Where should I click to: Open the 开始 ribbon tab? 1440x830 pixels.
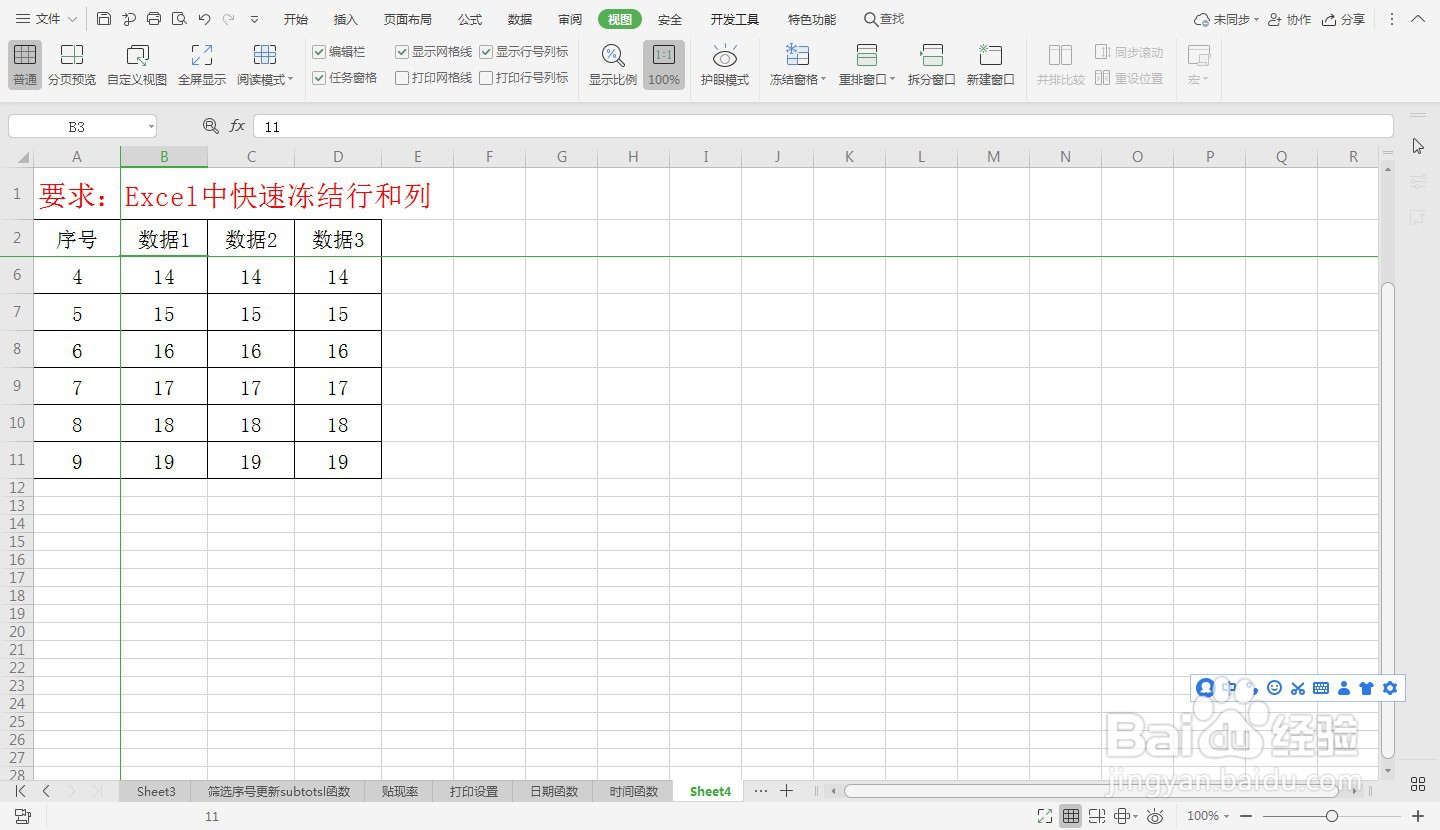pos(296,20)
